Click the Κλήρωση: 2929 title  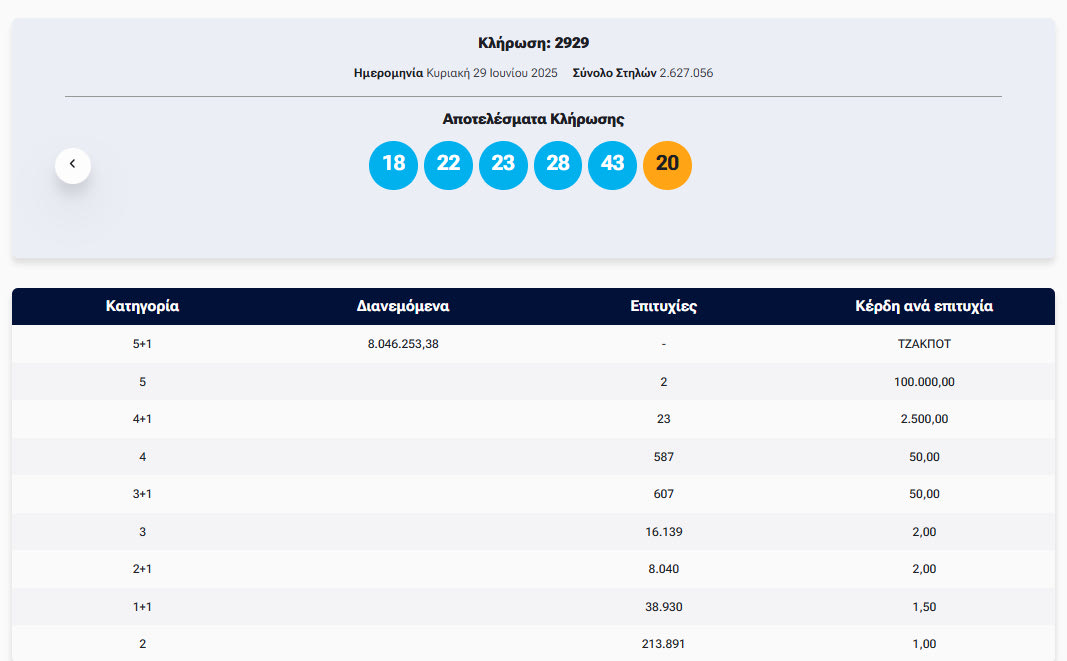click(533, 43)
